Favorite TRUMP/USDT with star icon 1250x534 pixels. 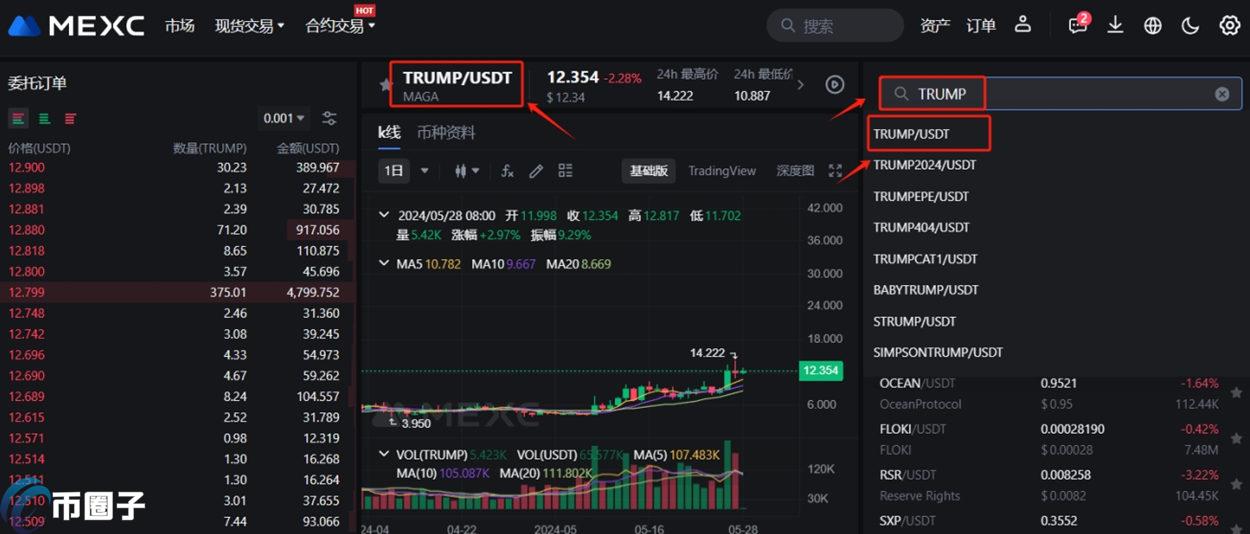point(385,86)
